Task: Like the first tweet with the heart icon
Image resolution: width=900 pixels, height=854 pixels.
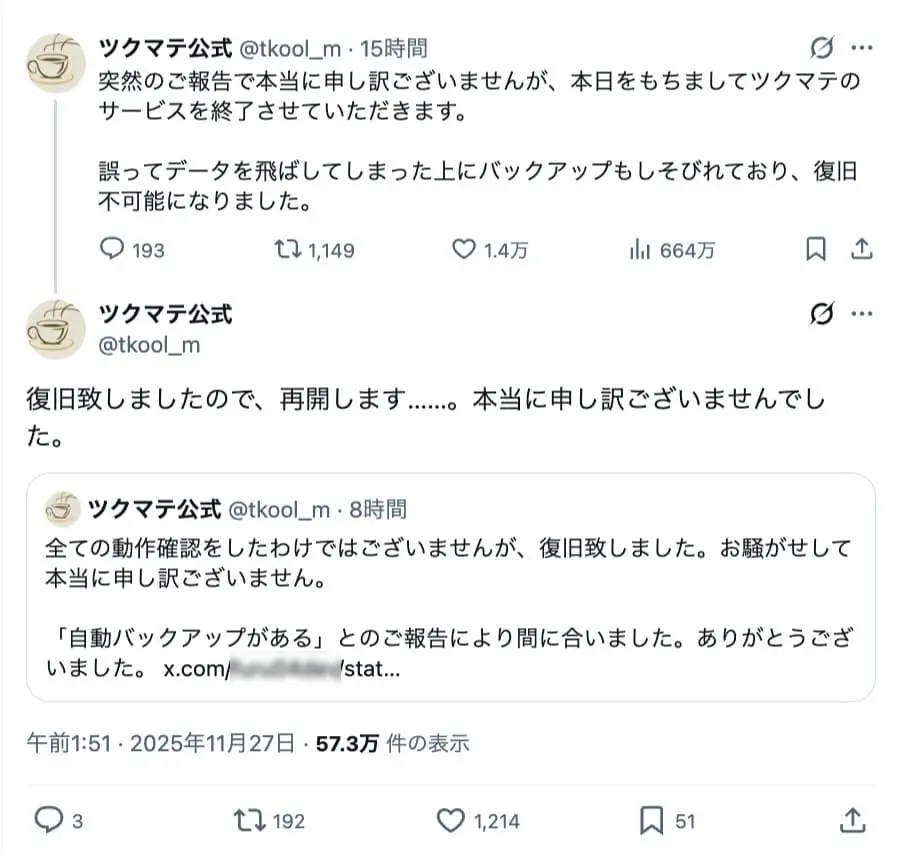Action: point(462,250)
